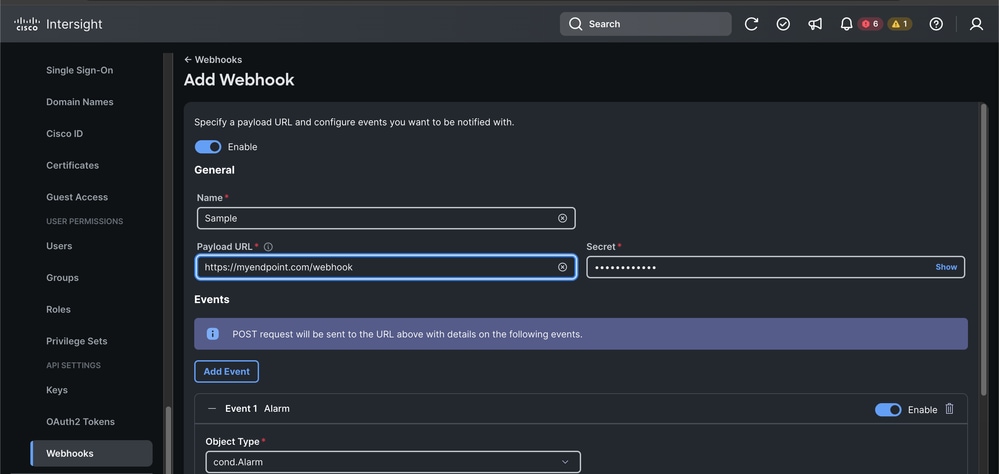Collapse the Event 1 Alarm section
The width and height of the screenshot is (999, 474).
pos(212,408)
